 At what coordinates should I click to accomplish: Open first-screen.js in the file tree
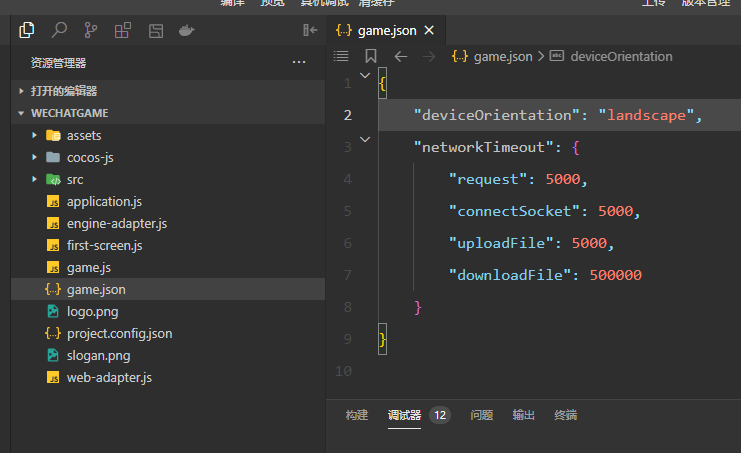[168, 245]
